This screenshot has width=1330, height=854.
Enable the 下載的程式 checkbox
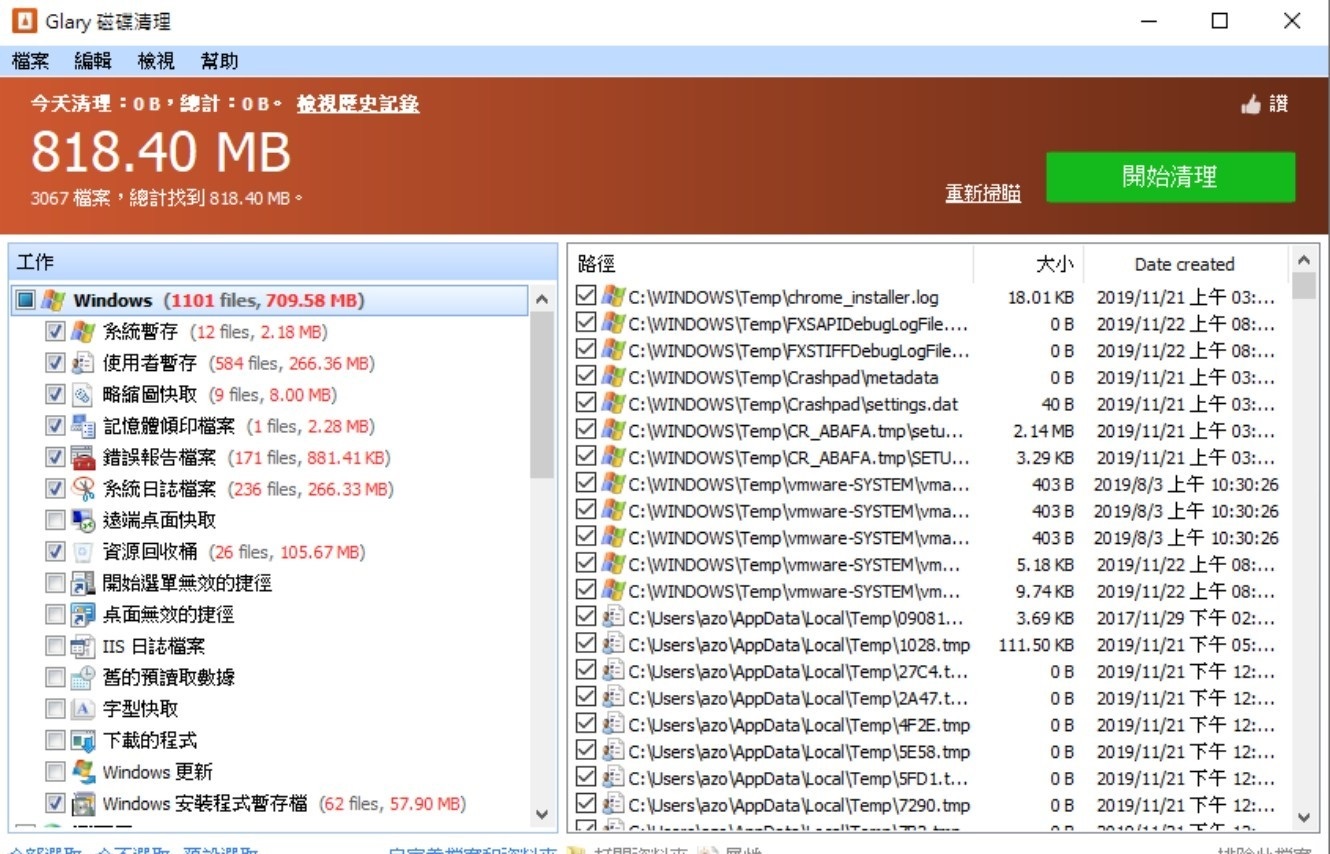point(56,741)
